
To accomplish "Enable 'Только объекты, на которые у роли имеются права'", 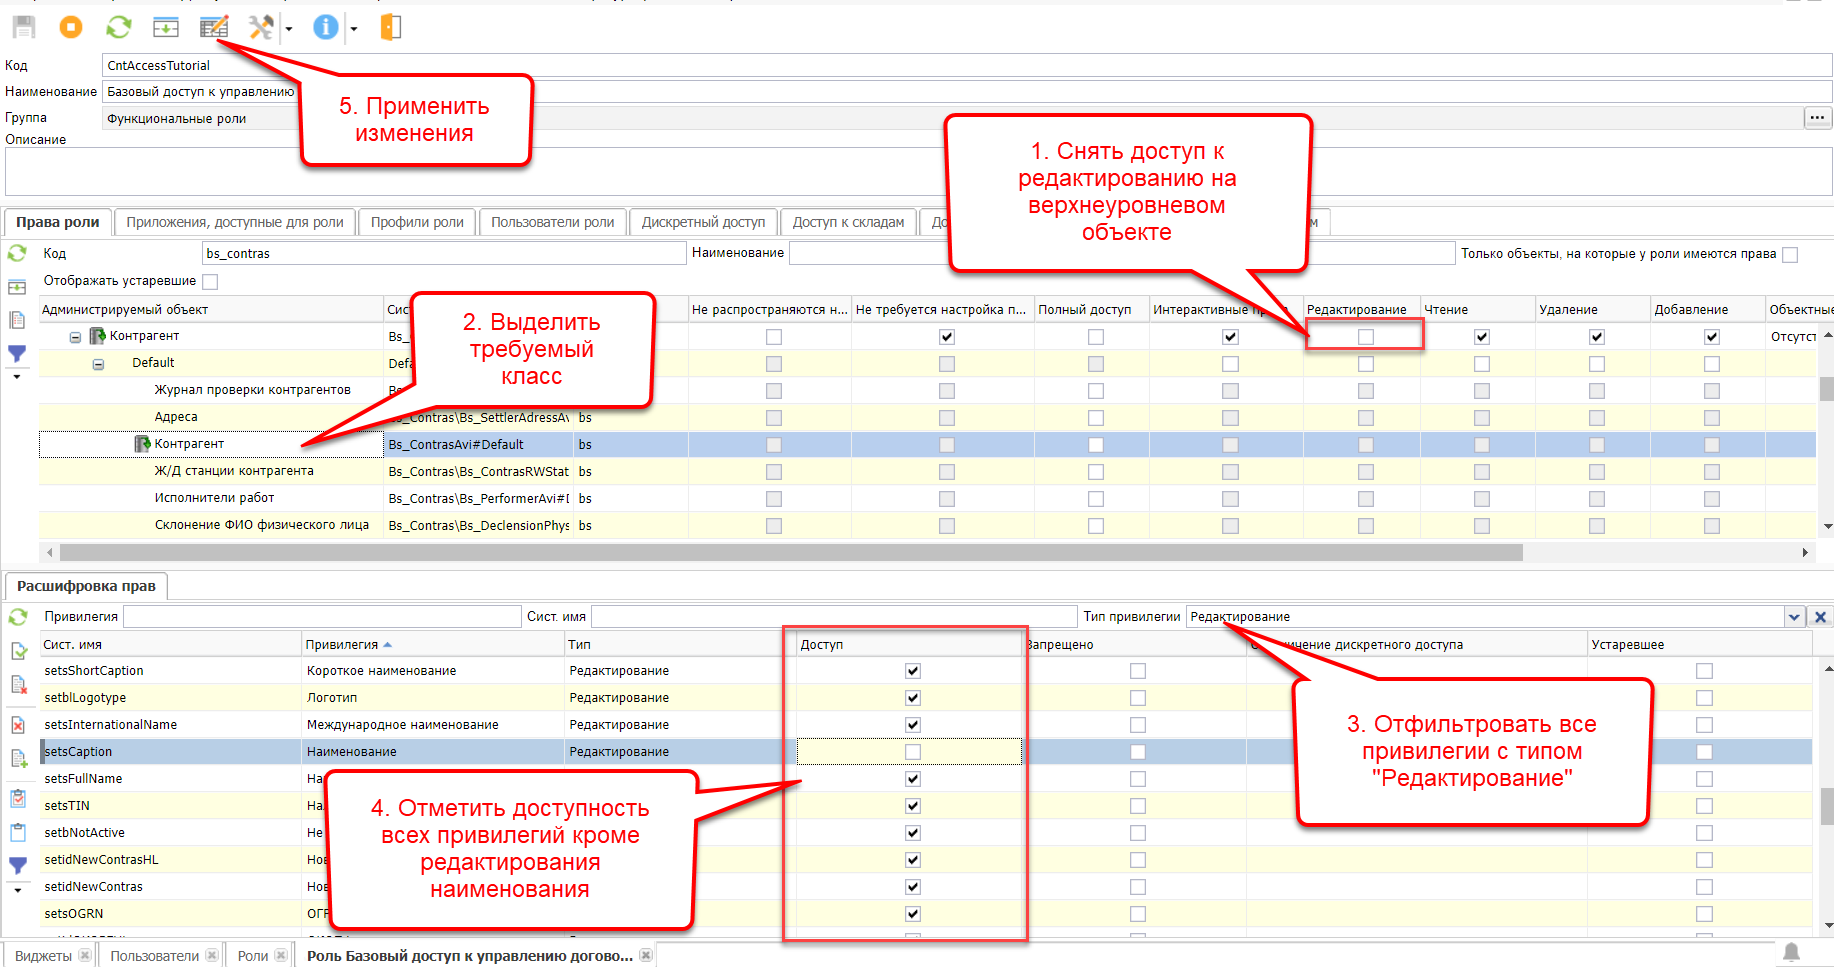I will click(x=1790, y=255).
